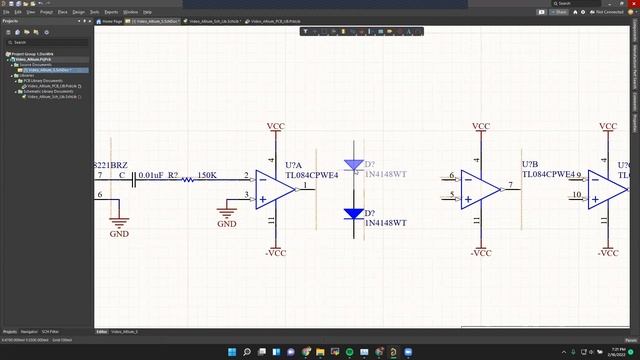Viewport: 640px width, 360px height.
Task: Click the Not Connected status button
Action: pos(607,12)
